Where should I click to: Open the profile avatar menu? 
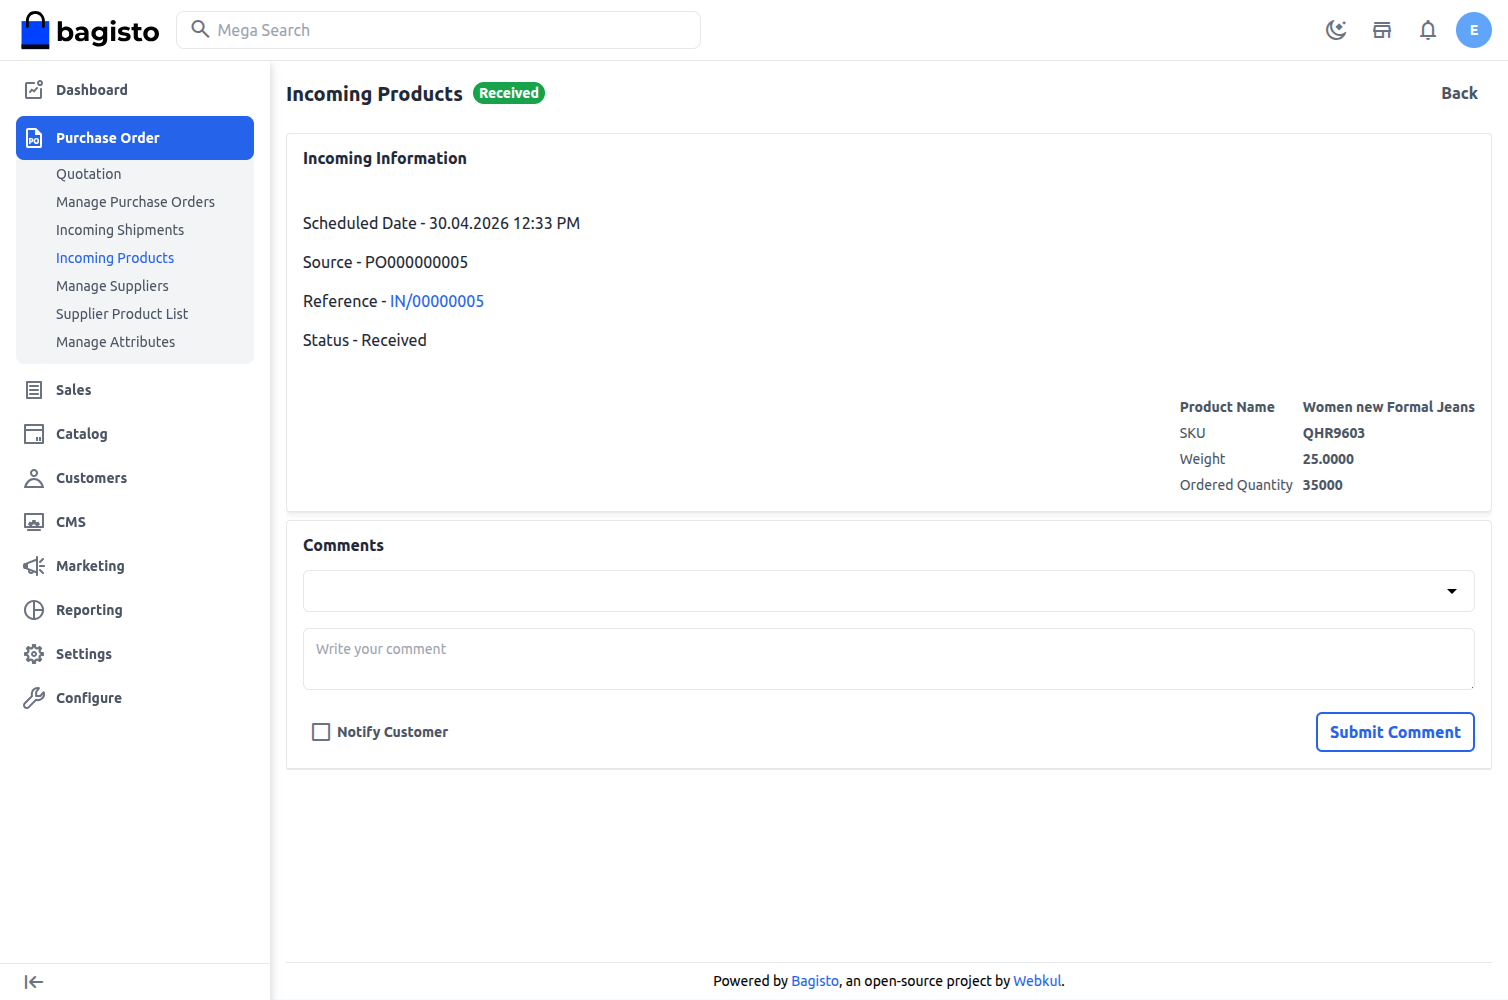[x=1474, y=30]
